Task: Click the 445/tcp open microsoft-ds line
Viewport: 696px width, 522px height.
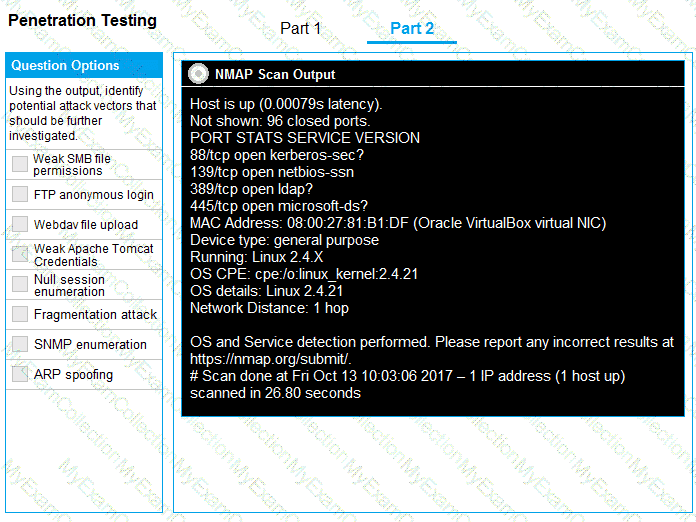Action: pos(279,206)
